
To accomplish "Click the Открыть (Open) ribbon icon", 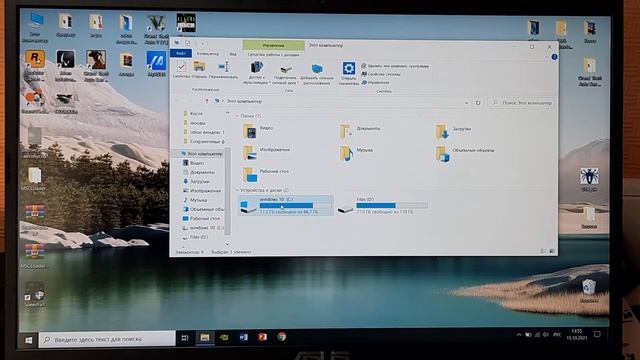I will (x=199, y=69).
